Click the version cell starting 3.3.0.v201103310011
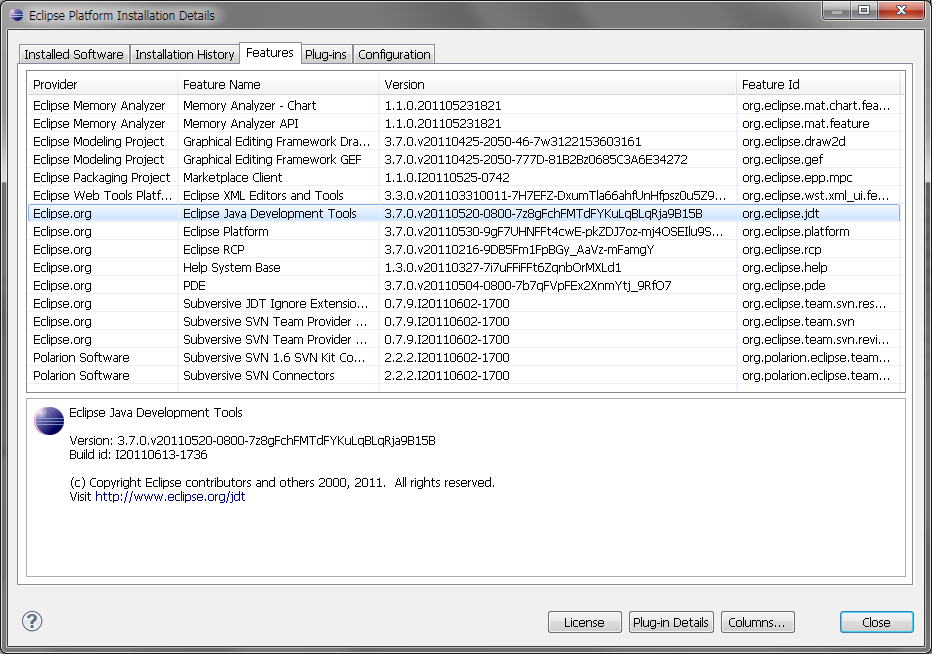 click(x=555, y=195)
